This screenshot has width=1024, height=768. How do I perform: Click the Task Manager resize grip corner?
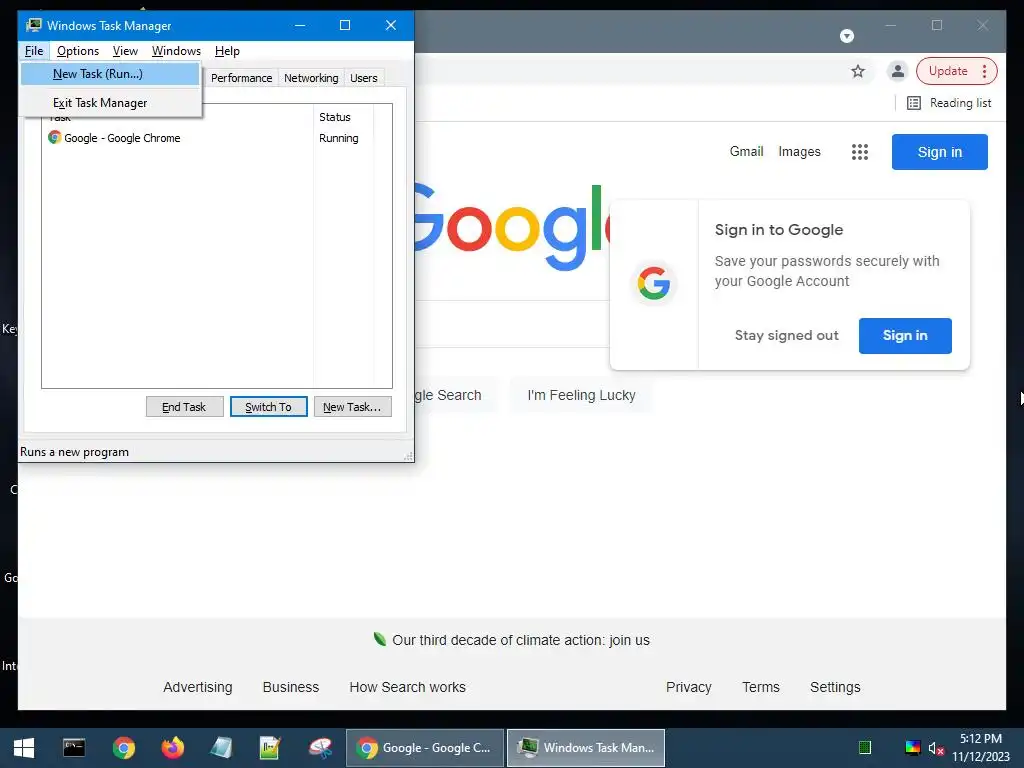coord(408,456)
